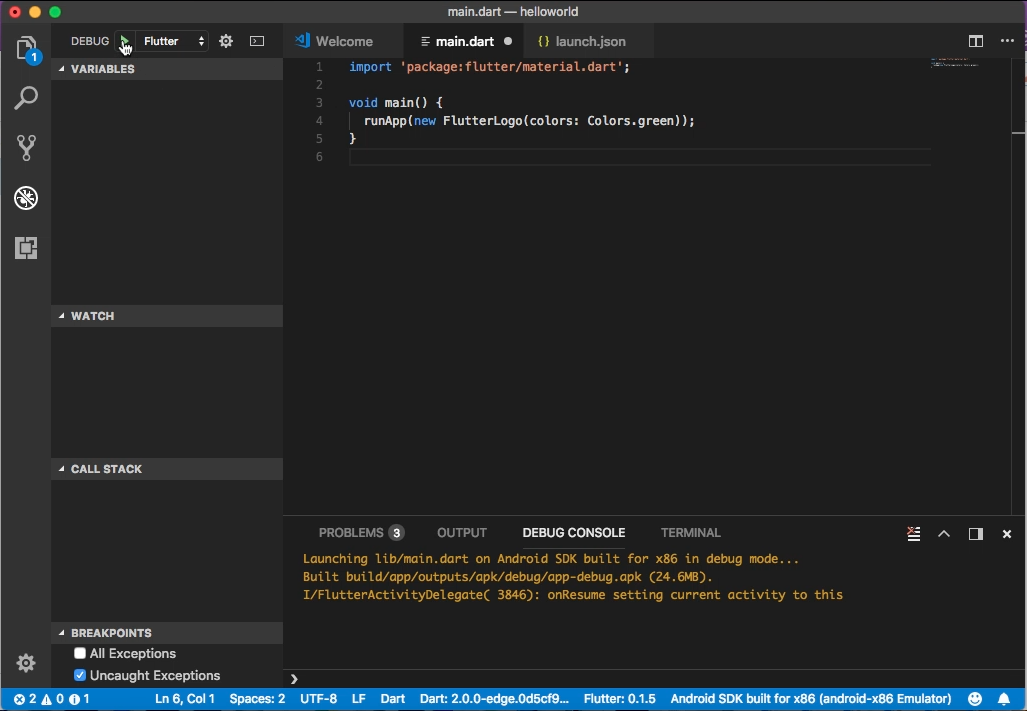This screenshot has height=711, width=1027.
Task: Open the Debug view in activity bar
Action: (26, 198)
